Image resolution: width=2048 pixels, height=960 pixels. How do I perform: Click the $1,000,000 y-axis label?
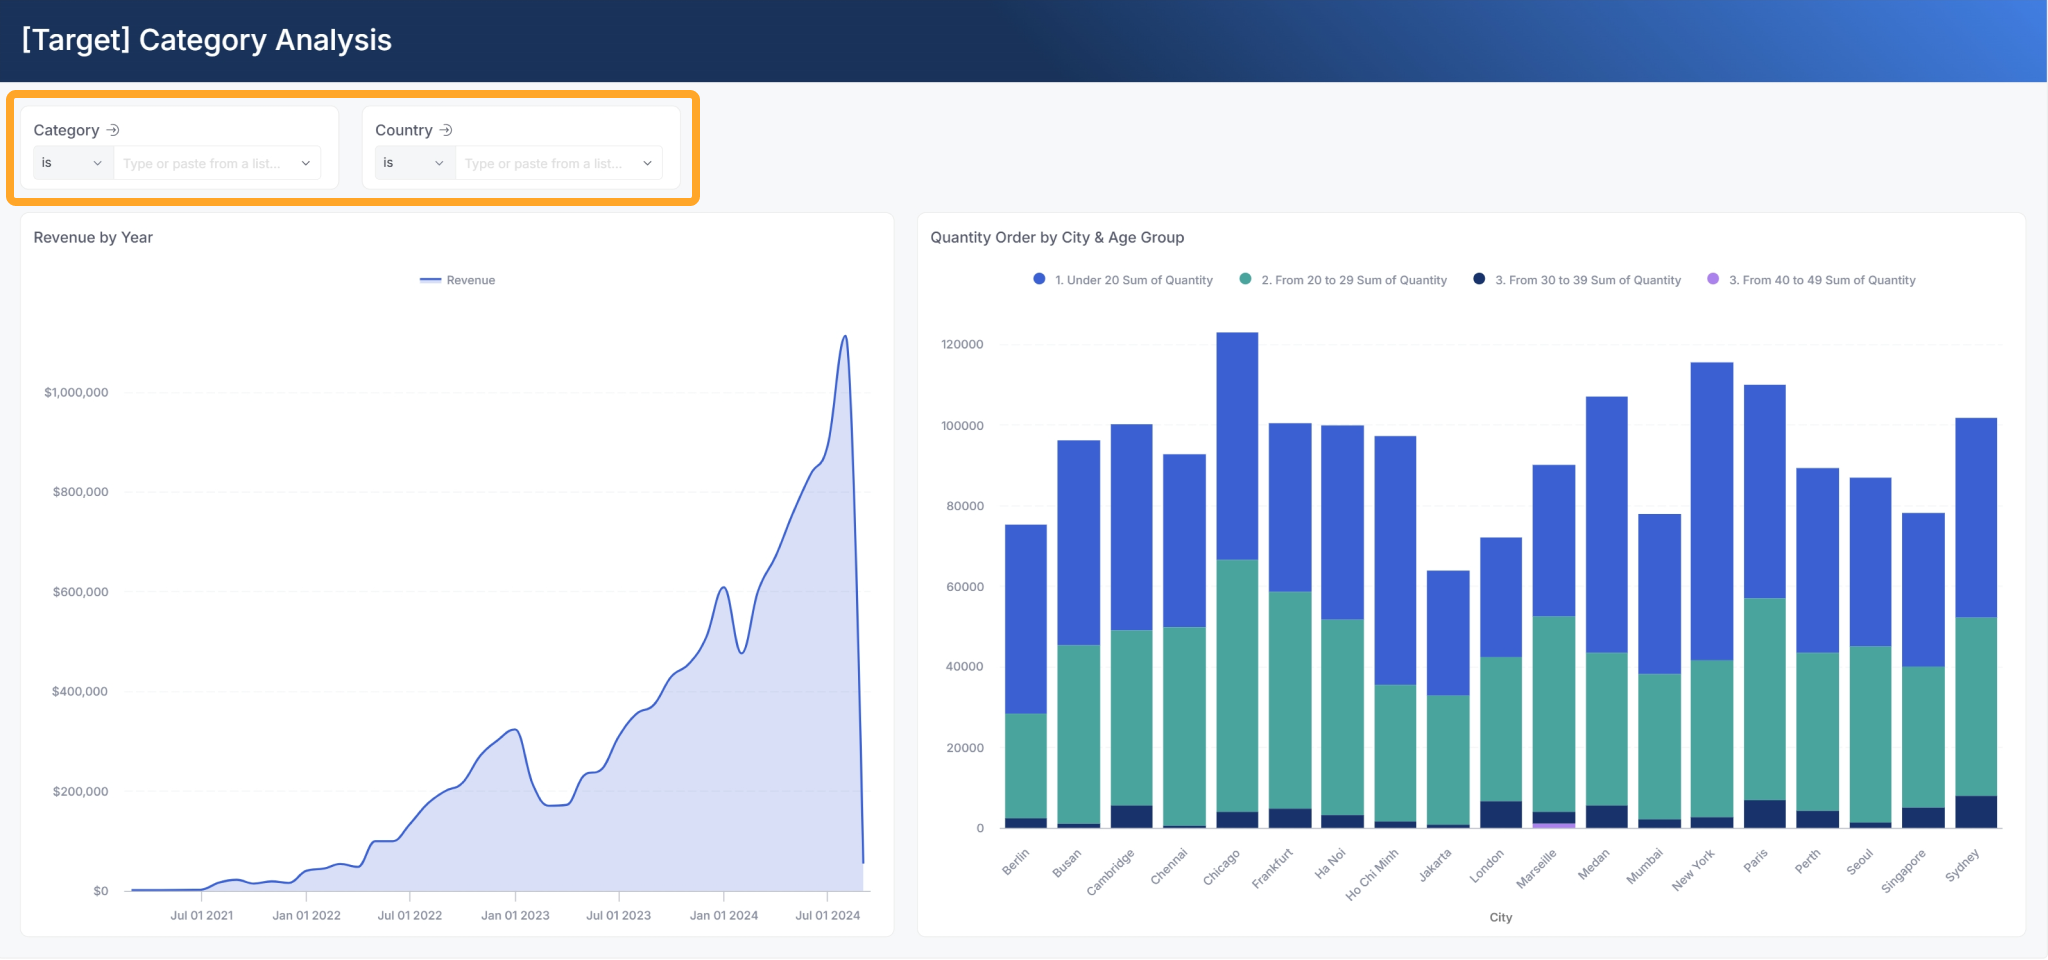pyautogui.click(x=76, y=392)
